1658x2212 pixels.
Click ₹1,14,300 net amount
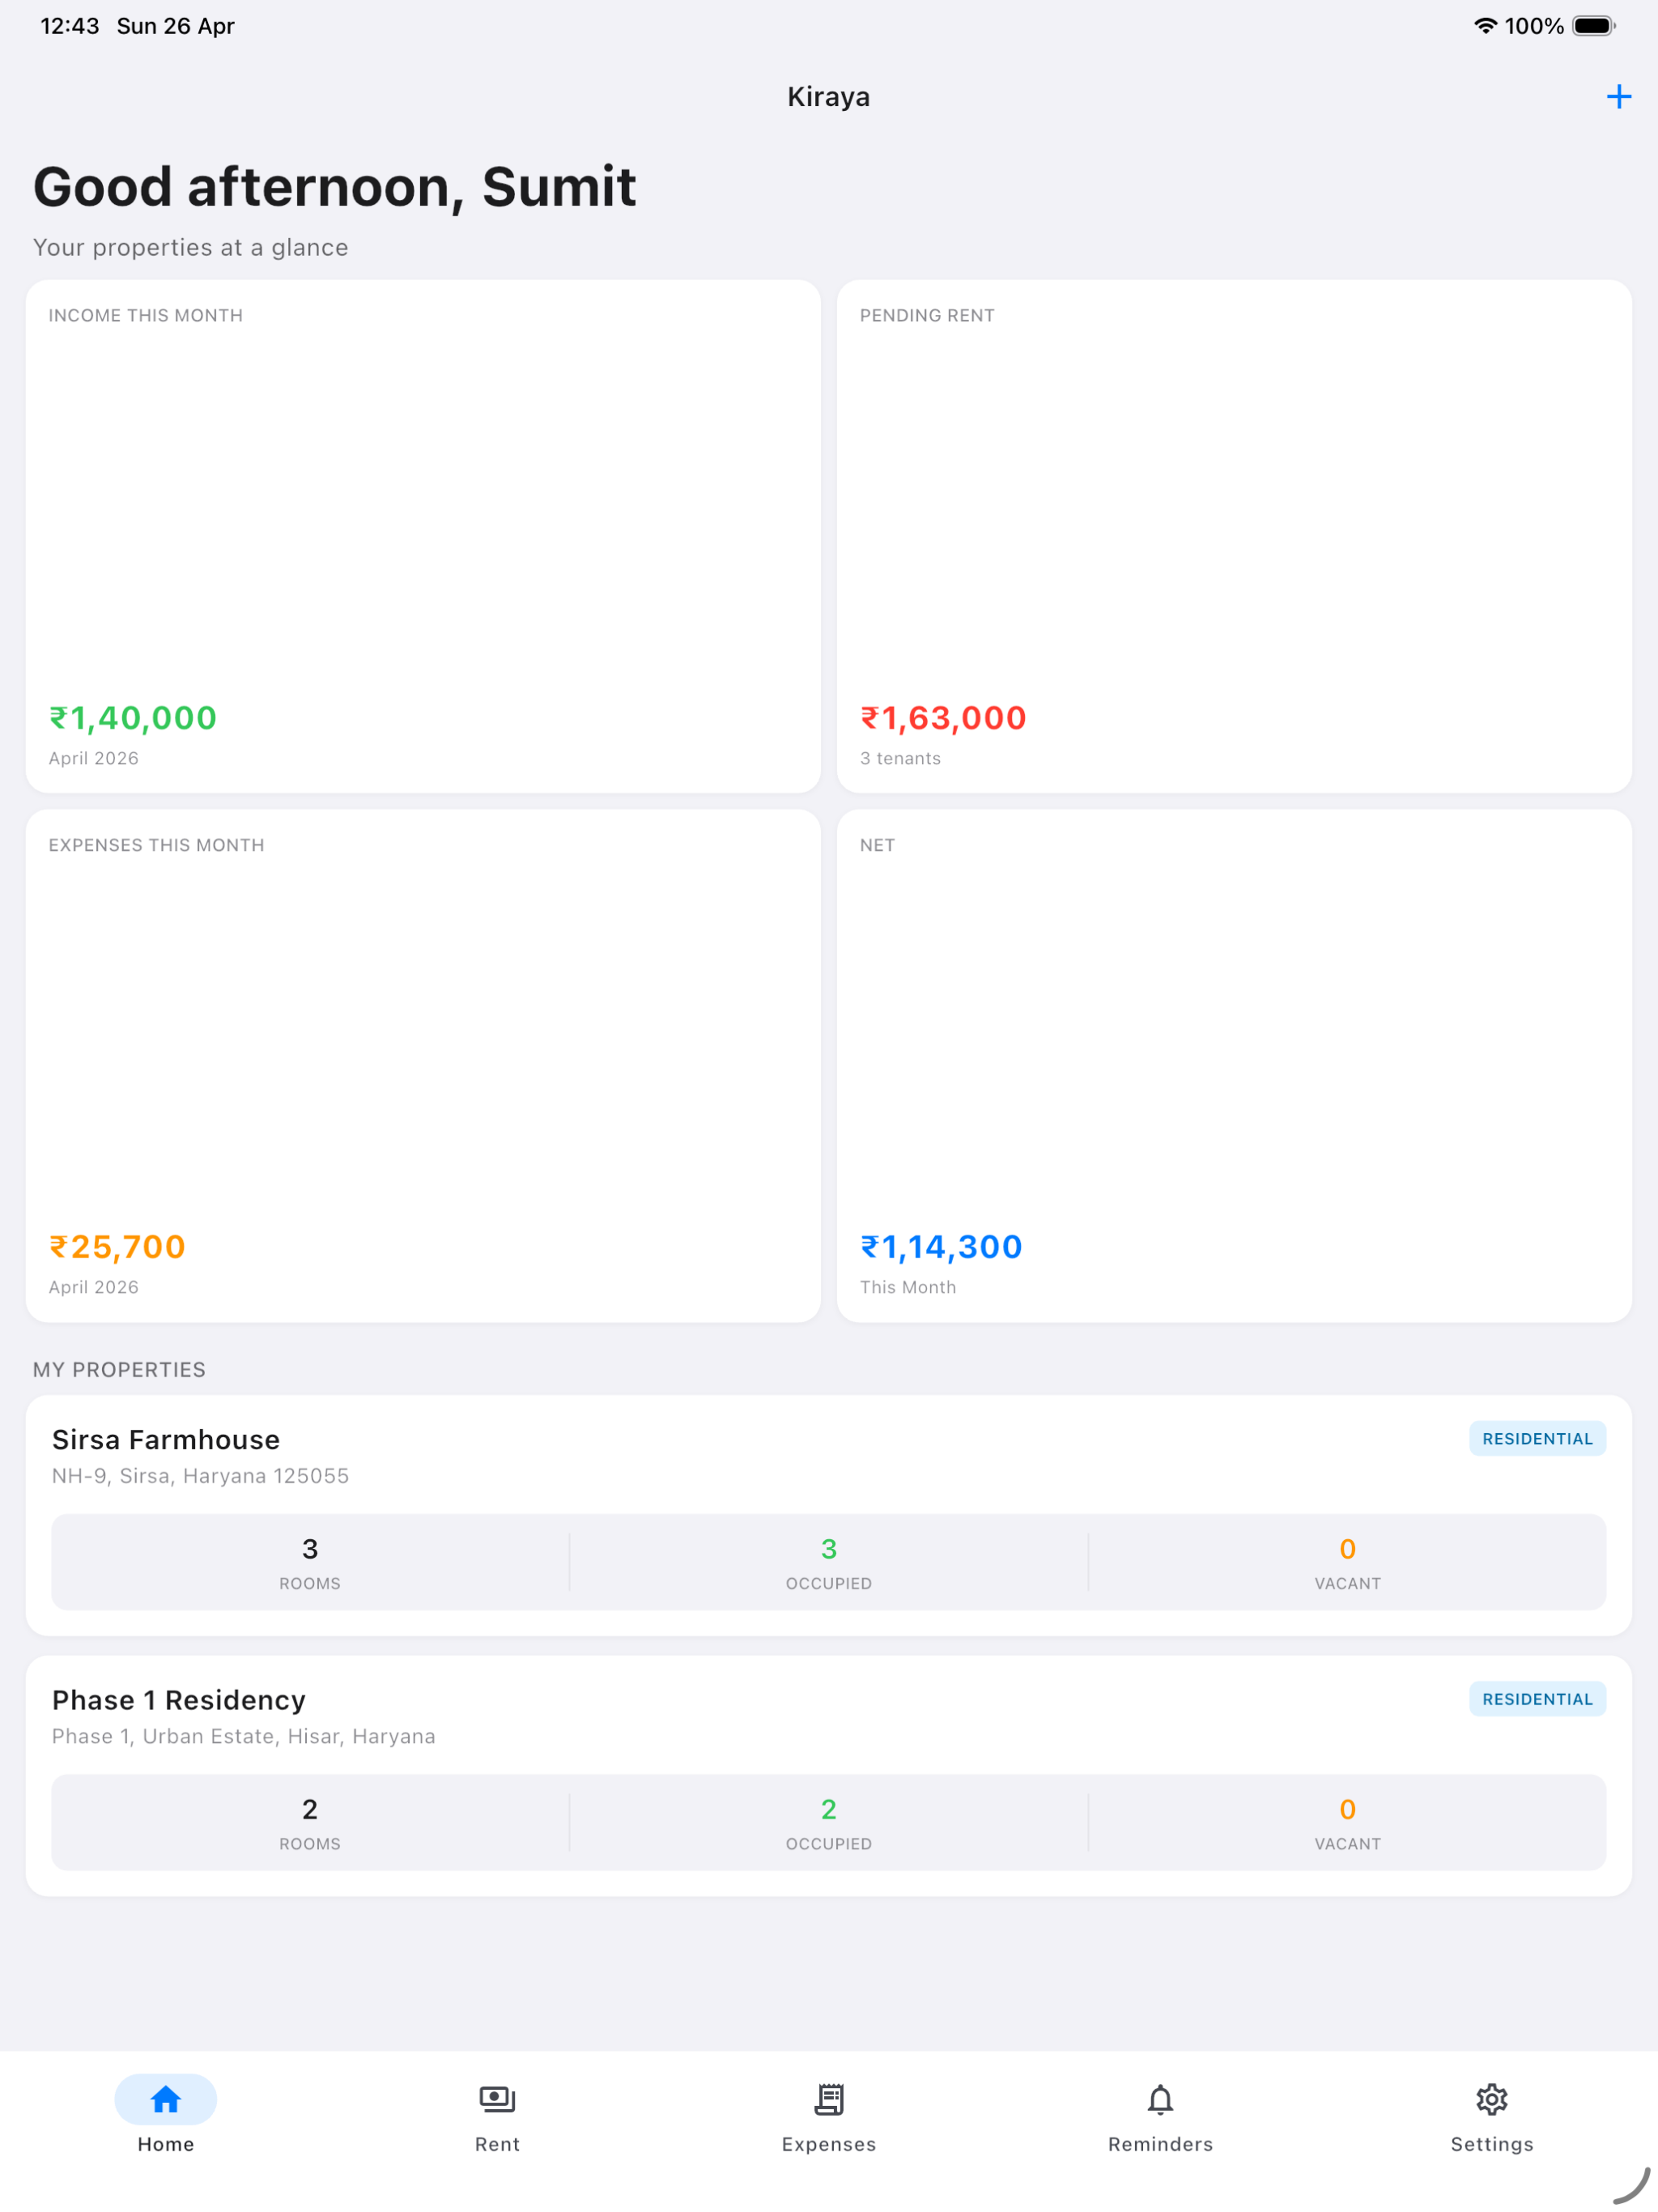click(941, 1247)
